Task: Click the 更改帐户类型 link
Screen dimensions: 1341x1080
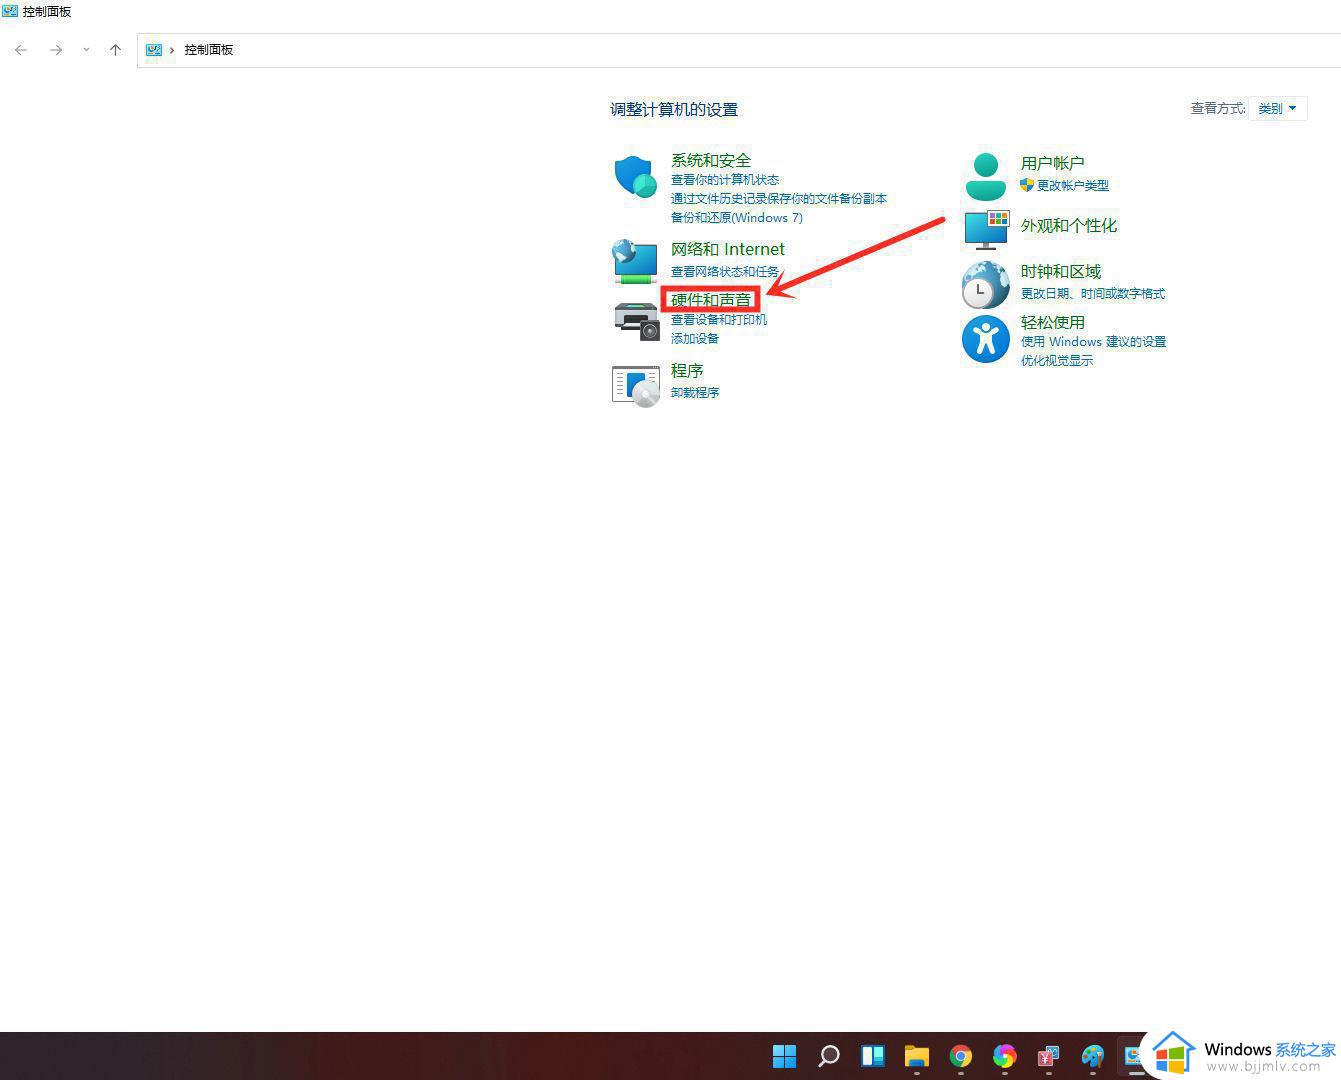Action: point(1072,186)
